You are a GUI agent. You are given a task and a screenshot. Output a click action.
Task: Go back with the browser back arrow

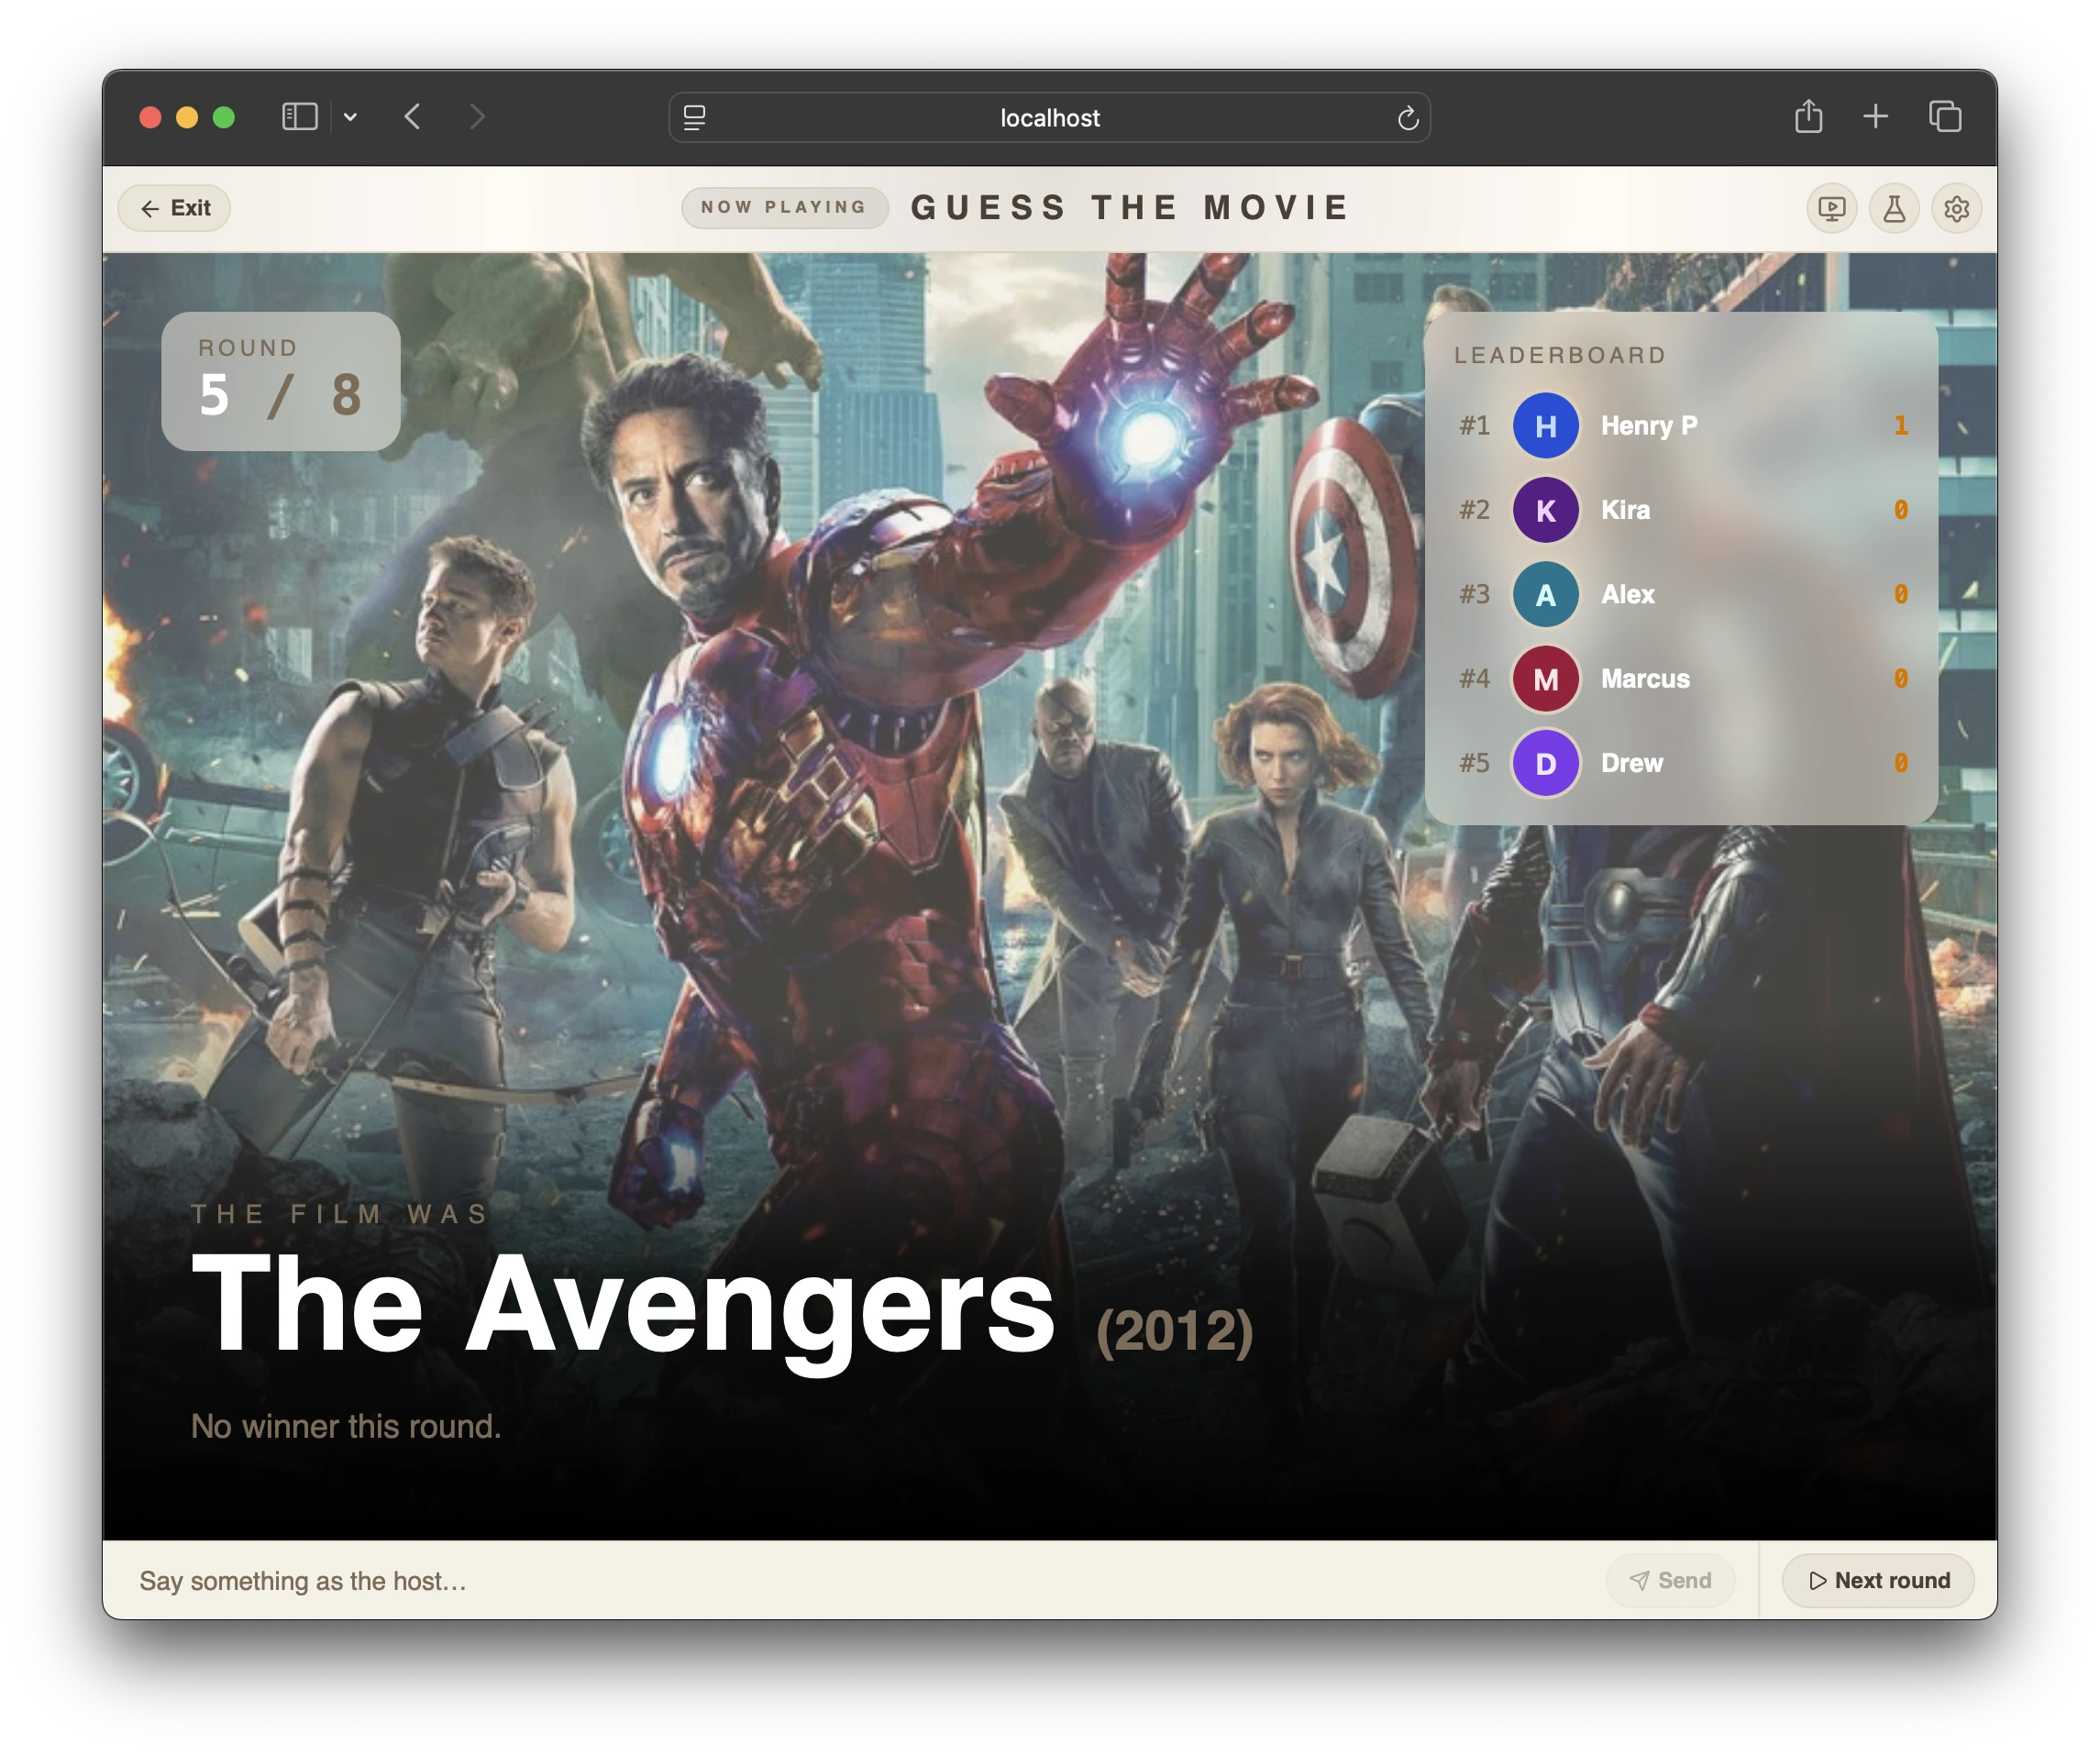pos(413,117)
